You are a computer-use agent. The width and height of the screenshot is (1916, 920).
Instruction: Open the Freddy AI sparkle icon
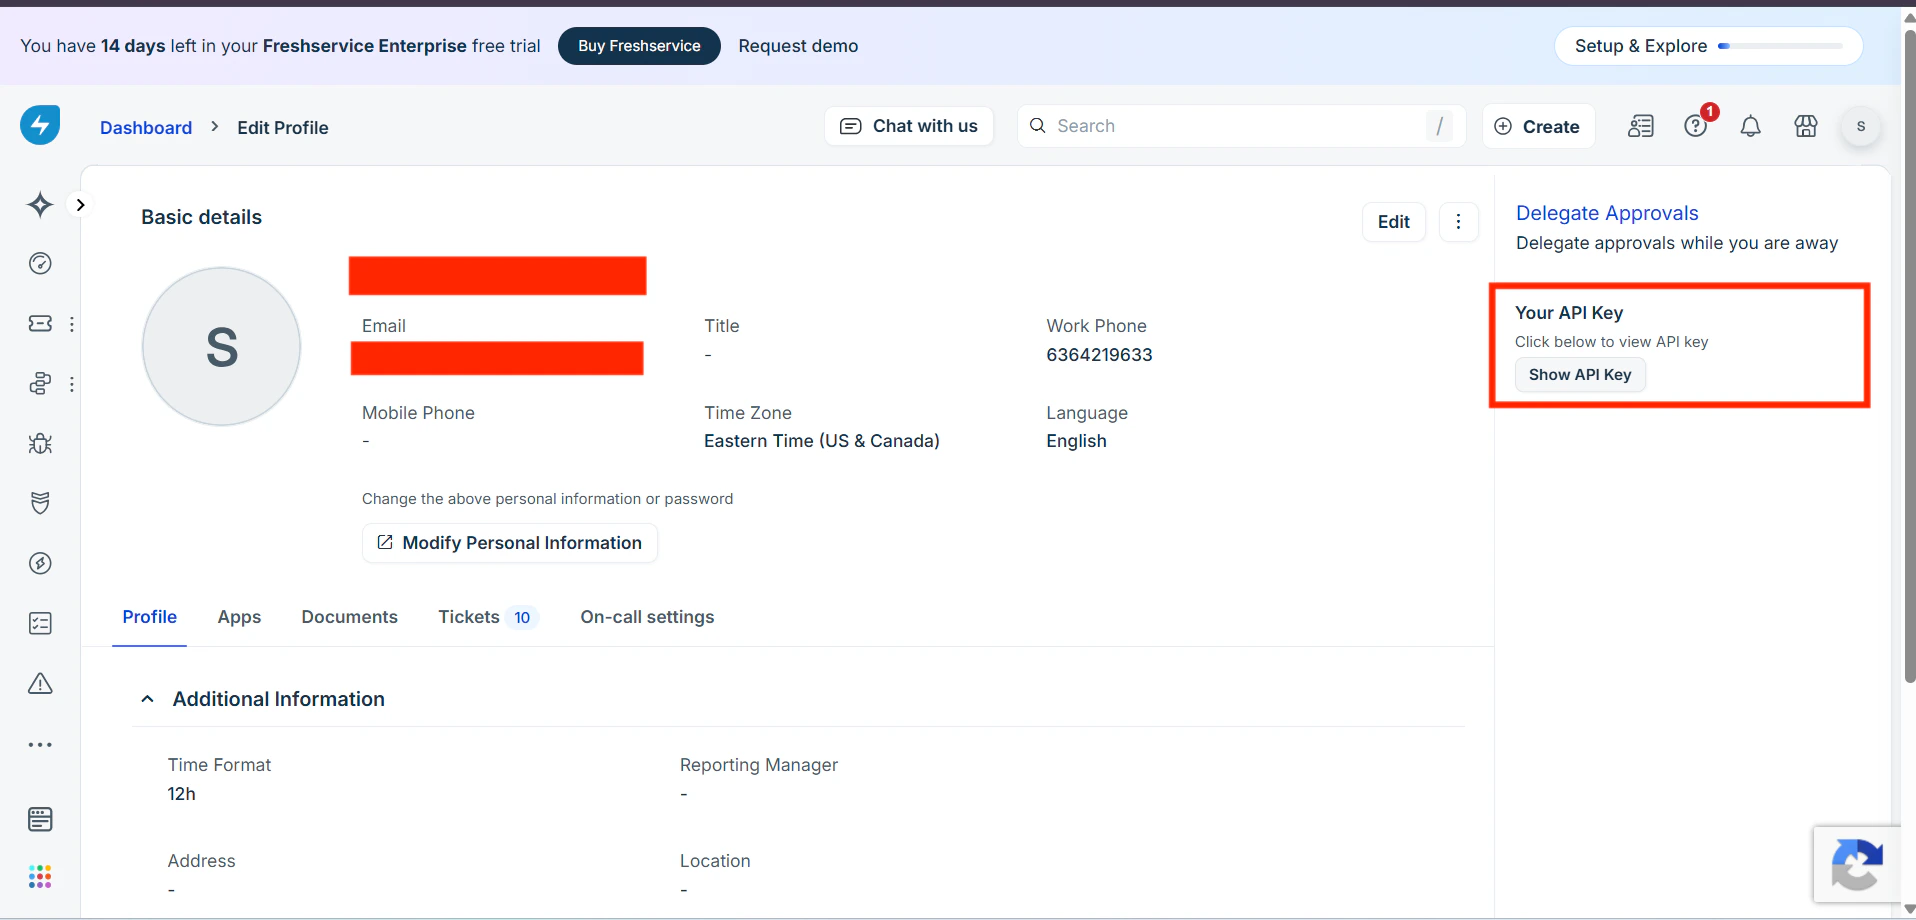(40, 205)
